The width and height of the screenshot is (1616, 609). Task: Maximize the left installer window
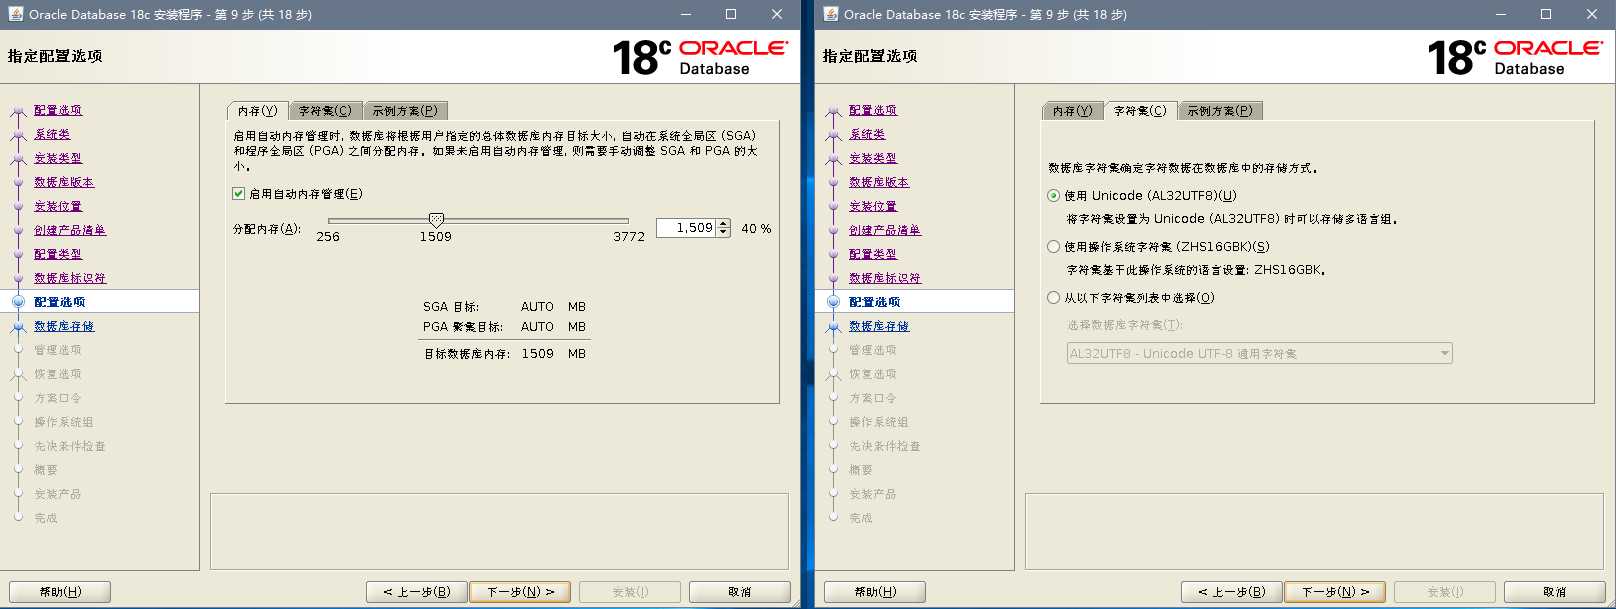pyautogui.click(x=731, y=14)
